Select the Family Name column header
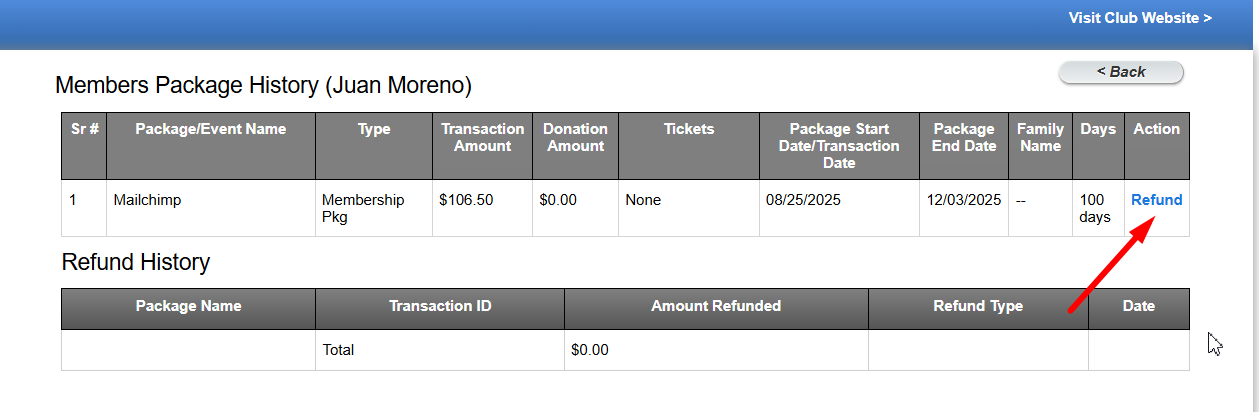This screenshot has height=412, width=1259. click(1040, 137)
